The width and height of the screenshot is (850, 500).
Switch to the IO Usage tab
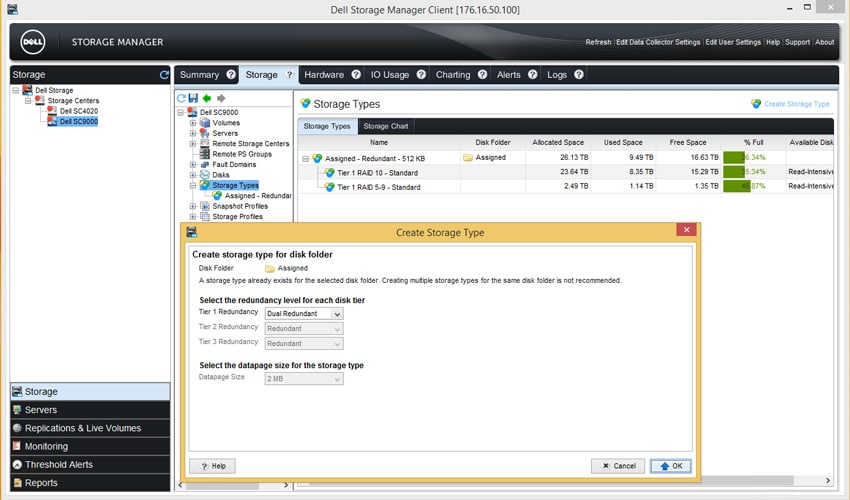[390, 75]
